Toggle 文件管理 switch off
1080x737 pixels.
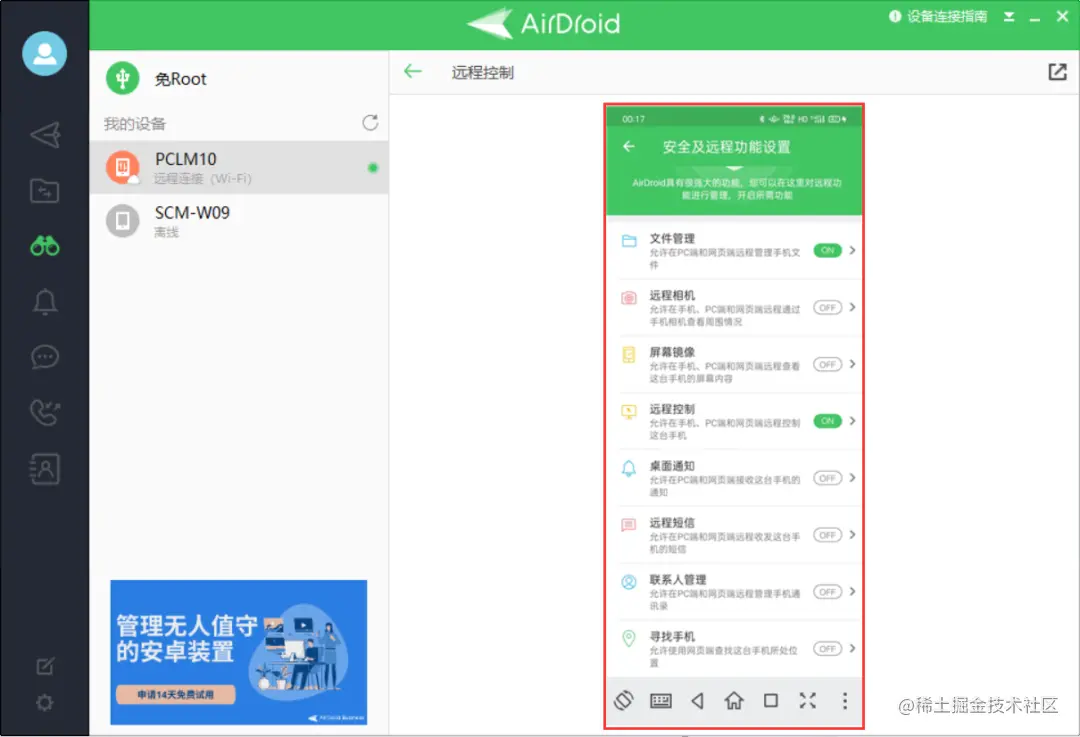pyautogui.click(x=827, y=250)
